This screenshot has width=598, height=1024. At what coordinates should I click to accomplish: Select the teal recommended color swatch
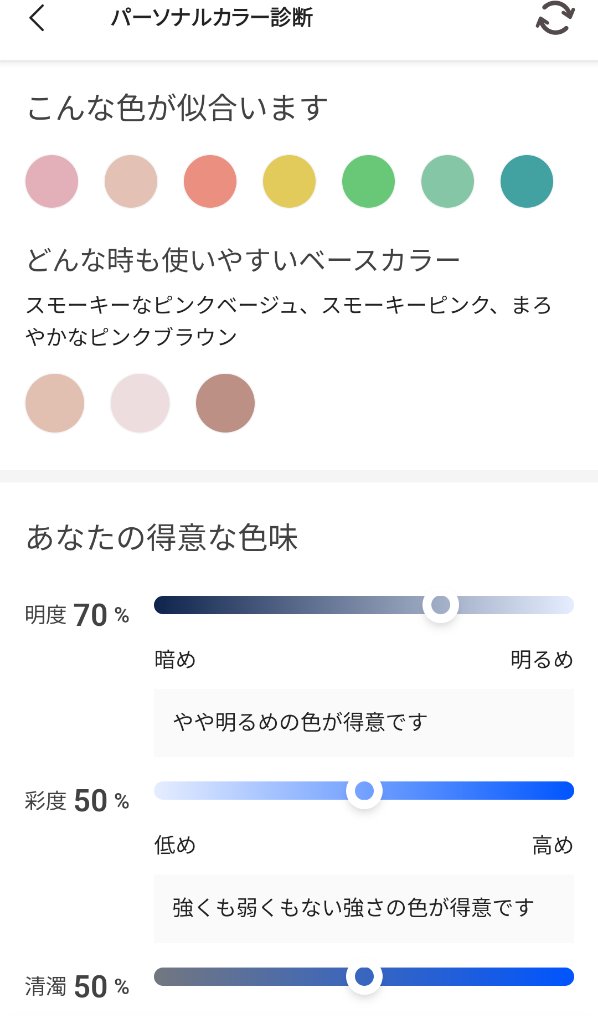coord(526,181)
